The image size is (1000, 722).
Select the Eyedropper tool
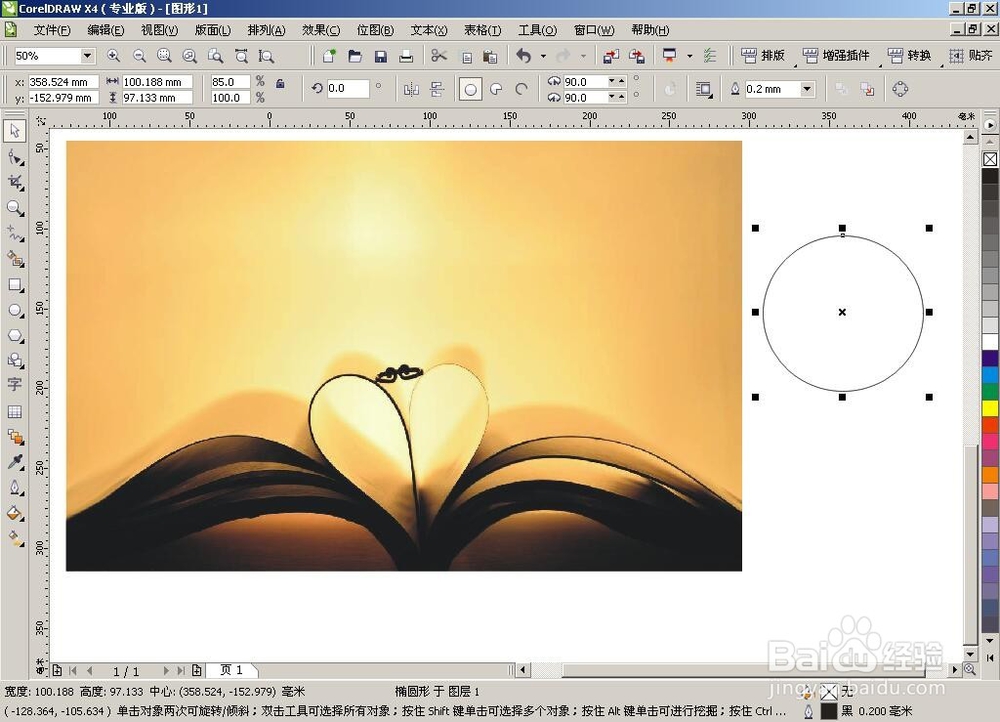pyautogui.click(x=15, y=462)
